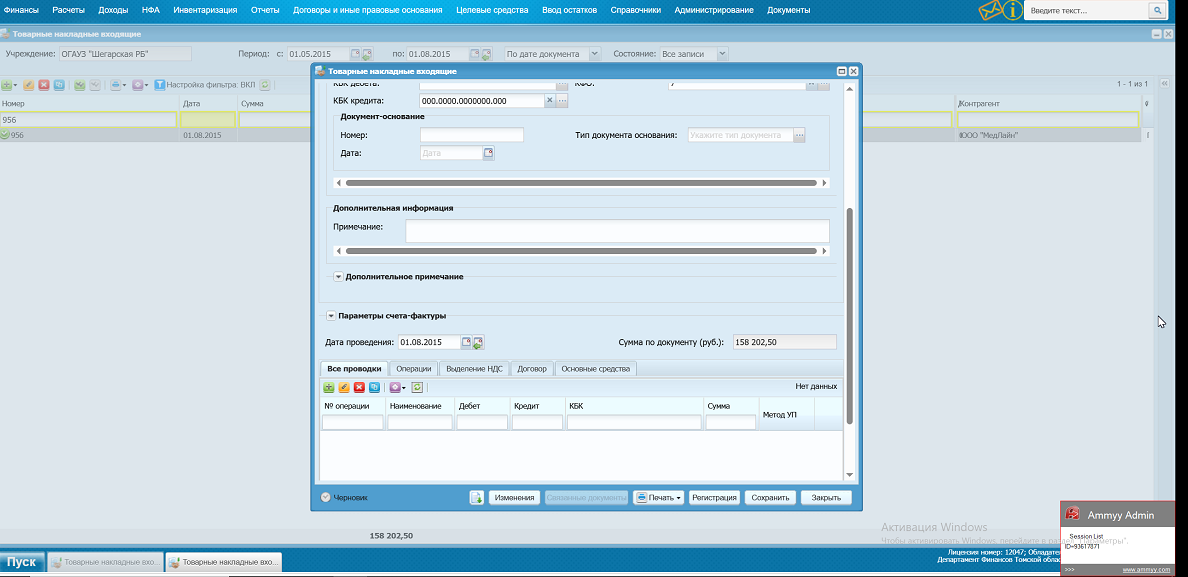Open the Инвентаризация menu
Image resolution: width=1188 pixels, height=577 pixels.
point(205,10)
